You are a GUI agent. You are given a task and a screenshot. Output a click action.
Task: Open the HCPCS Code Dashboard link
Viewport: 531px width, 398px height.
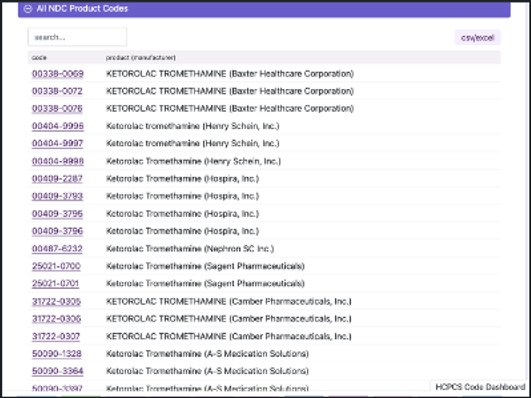(x=480, y=387)
